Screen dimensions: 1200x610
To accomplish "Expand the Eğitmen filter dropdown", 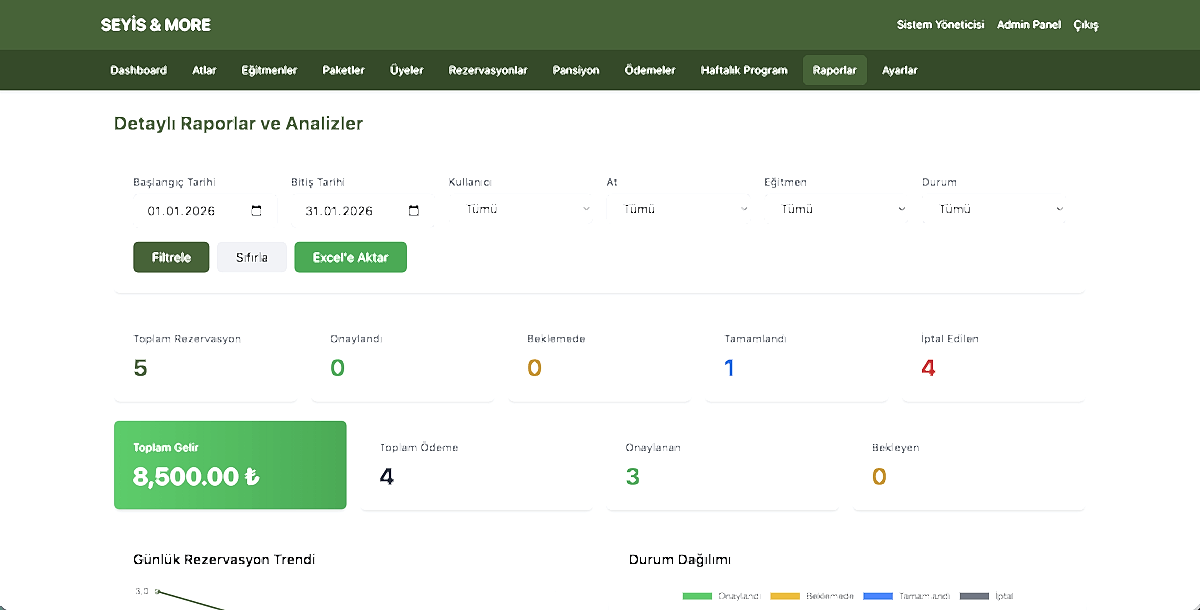I will [x=842, y=210].
